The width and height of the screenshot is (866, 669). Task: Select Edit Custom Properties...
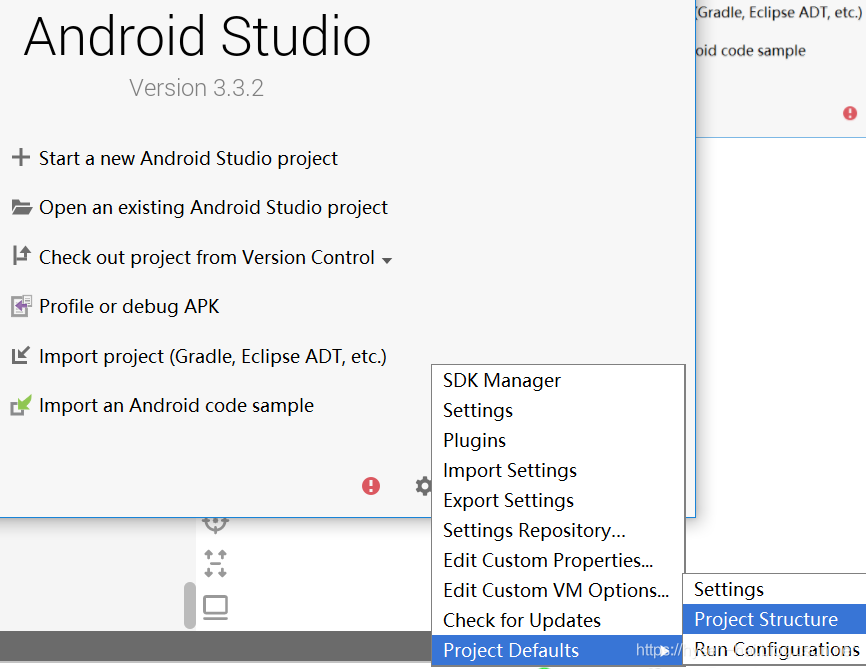click(558, 560)
